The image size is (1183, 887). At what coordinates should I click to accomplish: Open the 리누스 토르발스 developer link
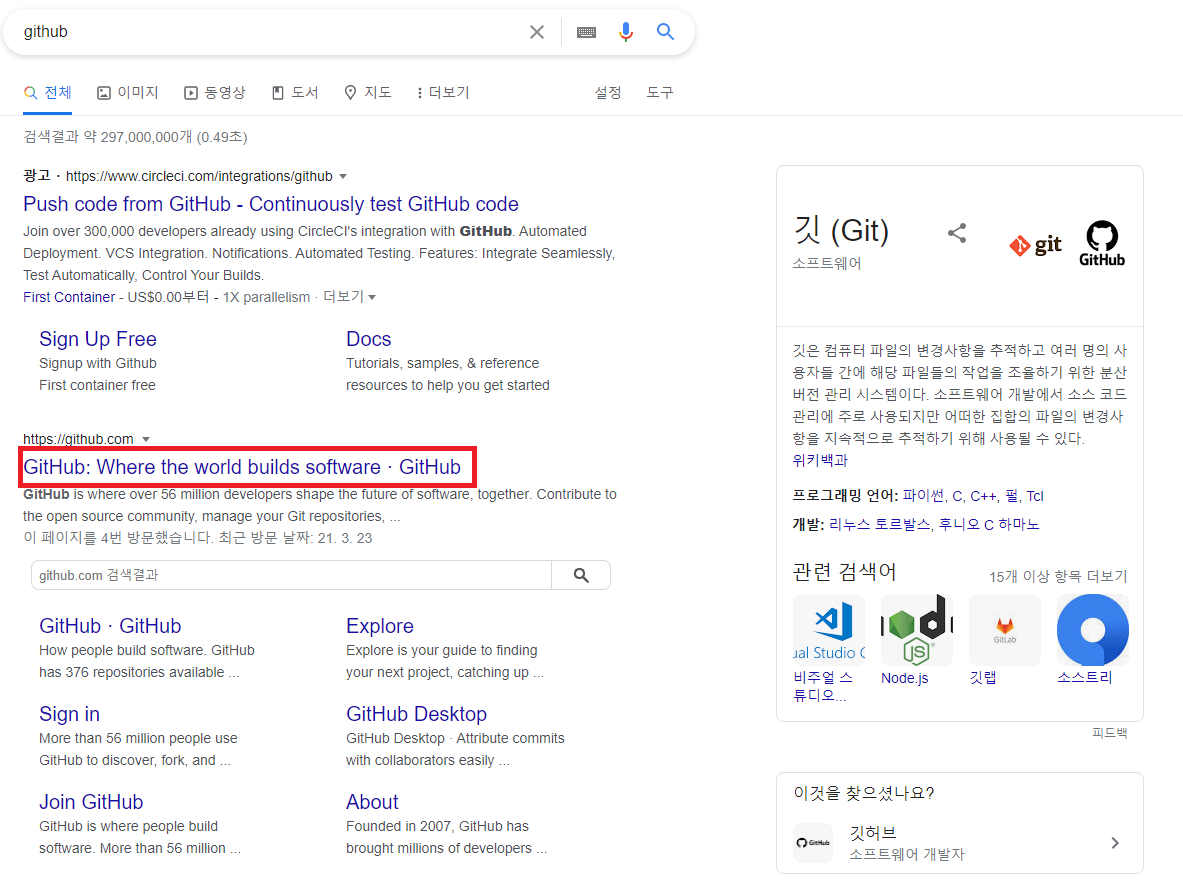click(x=879, y=525)
